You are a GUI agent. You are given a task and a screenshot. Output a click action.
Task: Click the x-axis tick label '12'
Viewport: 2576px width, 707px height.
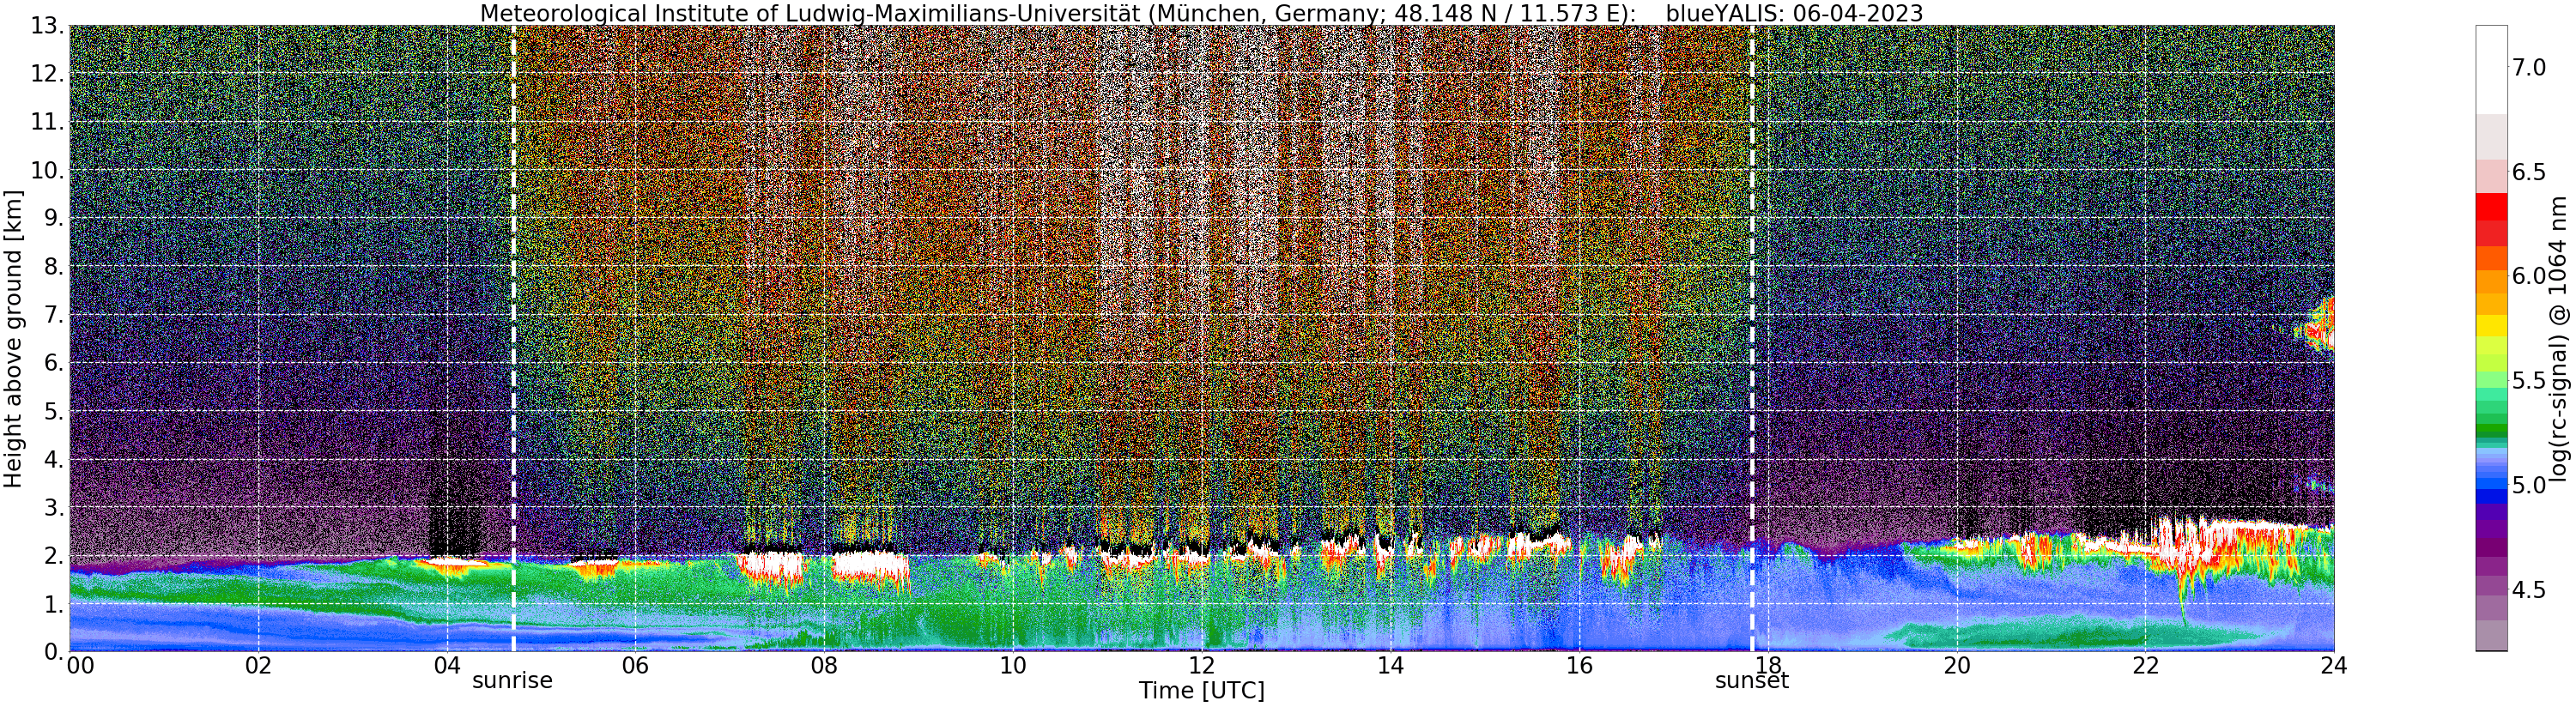[x=1202, y=666]
